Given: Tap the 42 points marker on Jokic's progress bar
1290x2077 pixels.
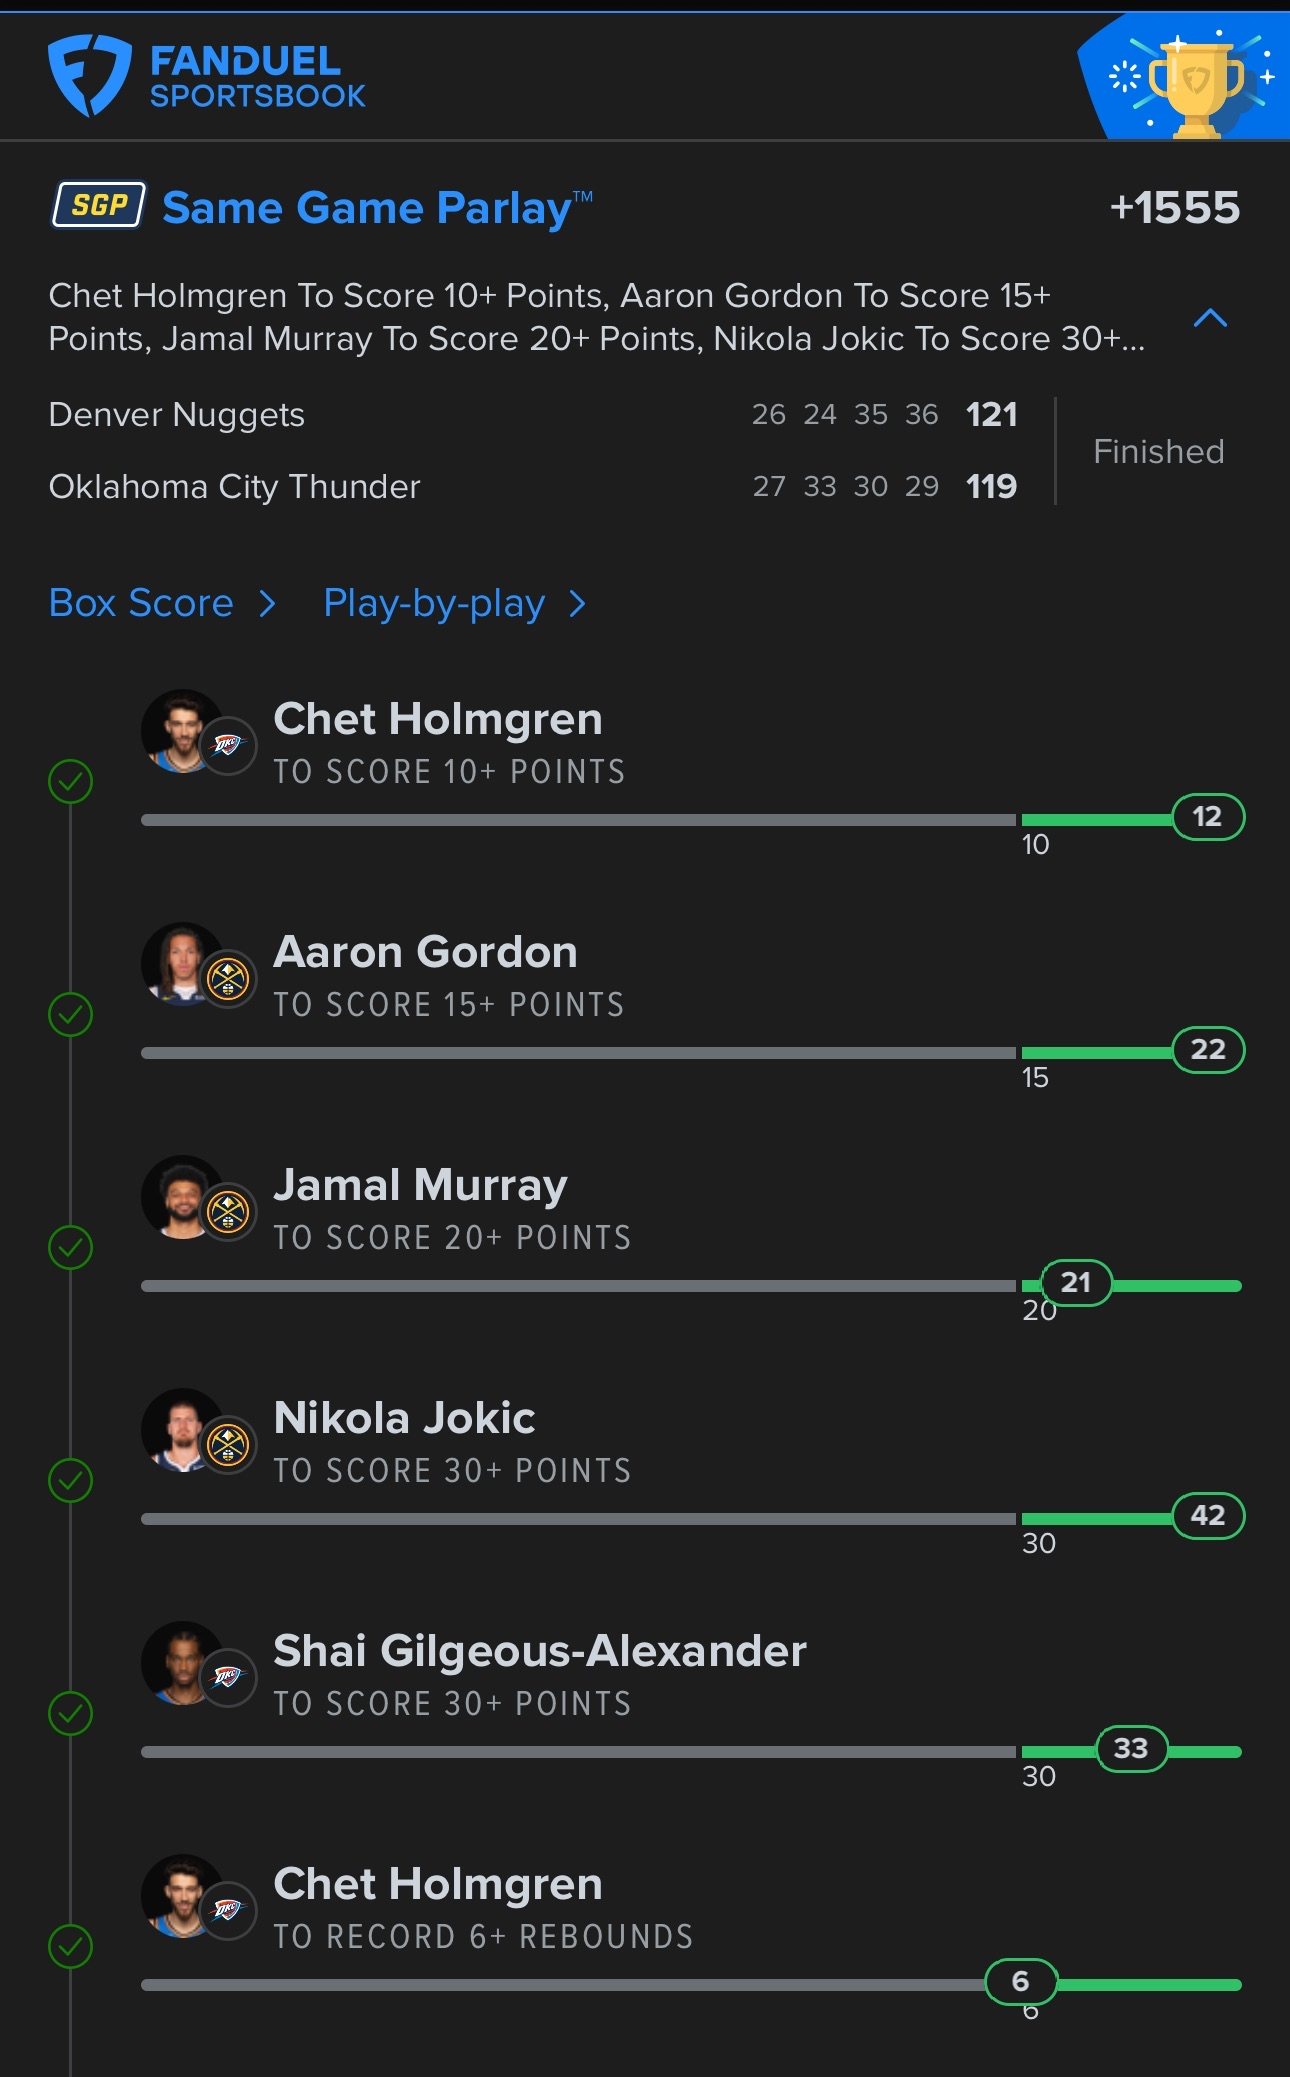Looking at the screenshot, I should coord(1208,1516).
